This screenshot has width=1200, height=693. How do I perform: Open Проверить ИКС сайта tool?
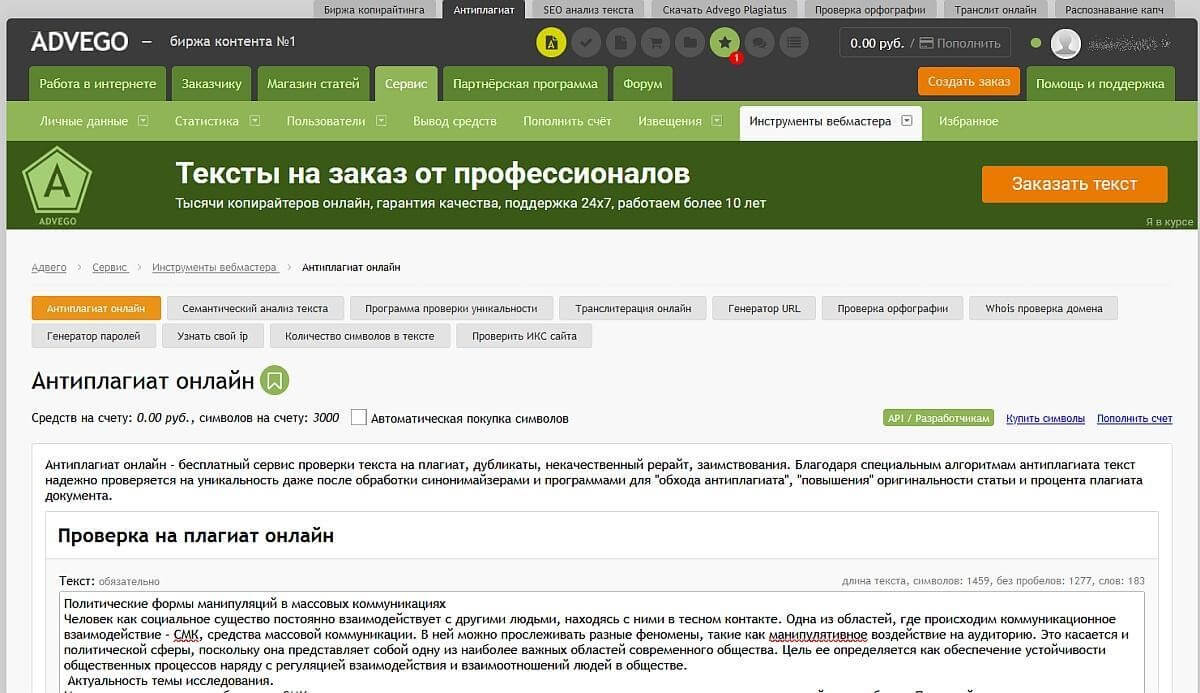524,336
